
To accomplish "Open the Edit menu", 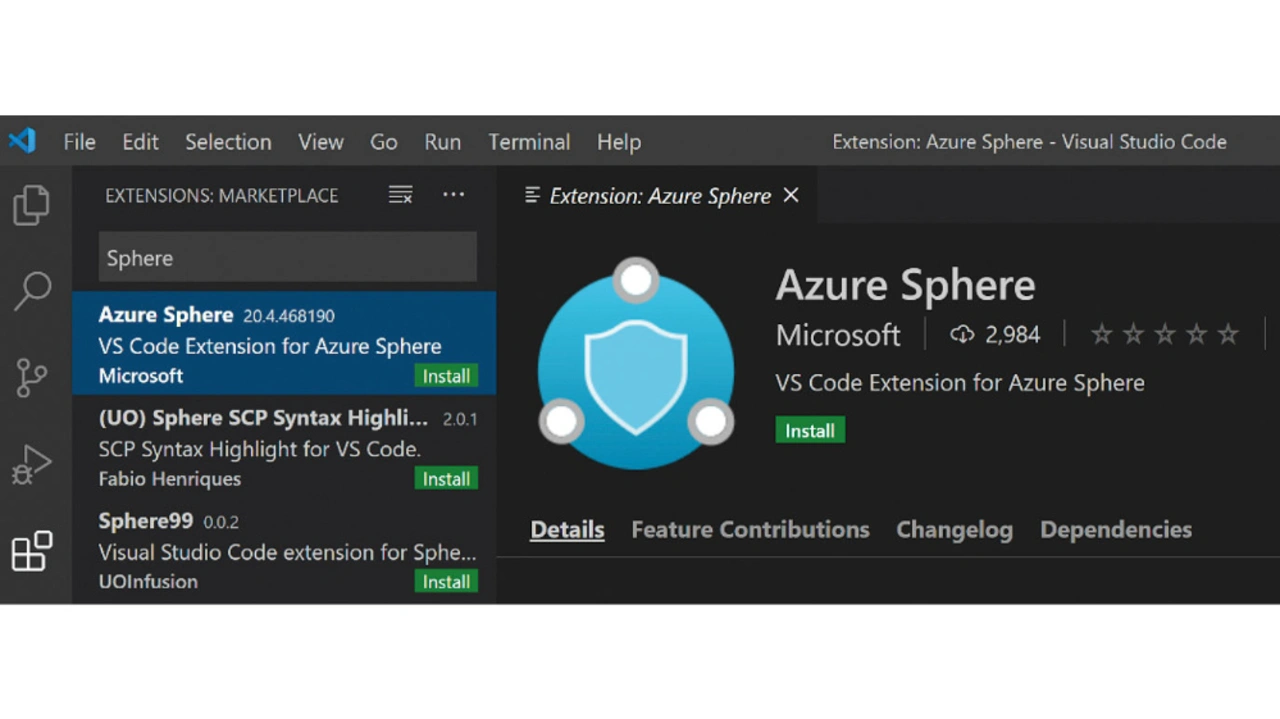I will [x=140, y=142].
